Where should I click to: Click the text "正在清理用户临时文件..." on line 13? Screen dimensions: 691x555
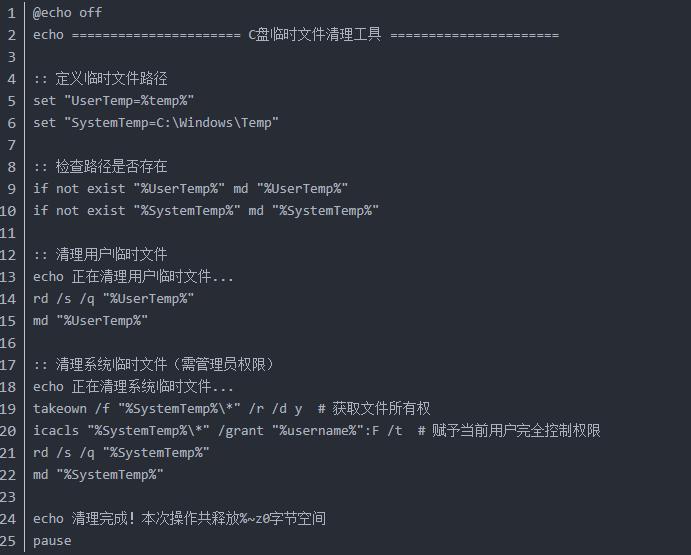[x=153, y=277]
